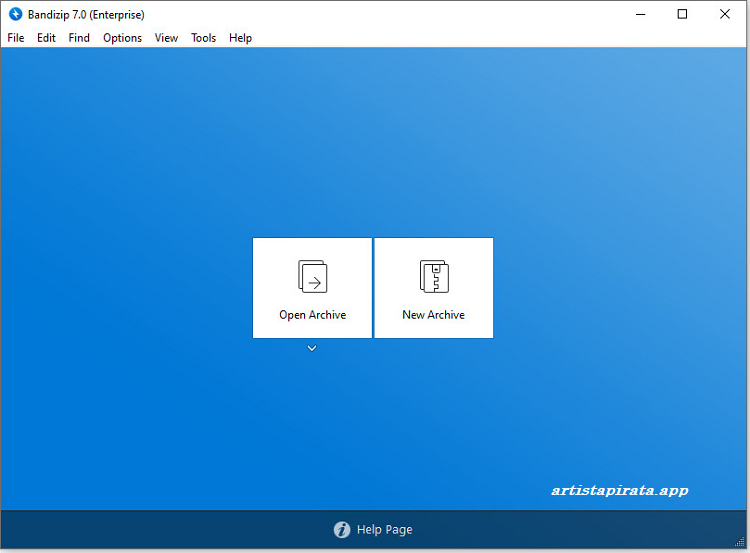This screenshot has width=750, height=553.
Task: Open the Help menu in the menu bar
Action: pyautogui.click(x=240, y=38)
